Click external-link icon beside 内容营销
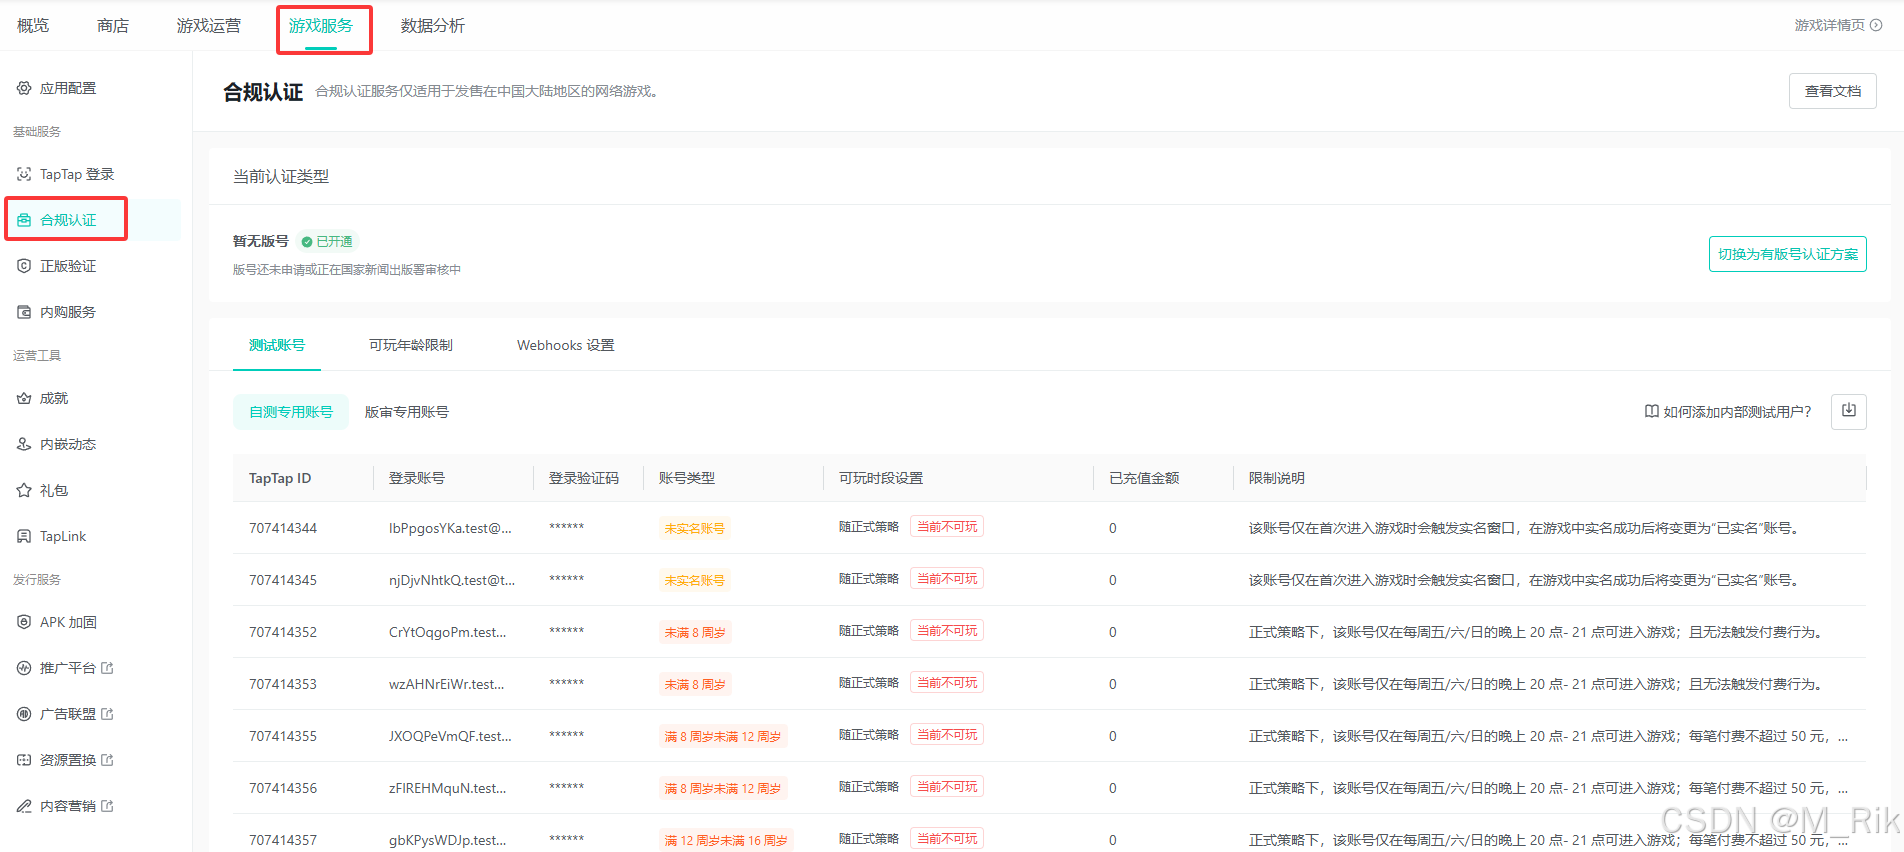The height and width of the screenshot is (852, 1904). 108,806
